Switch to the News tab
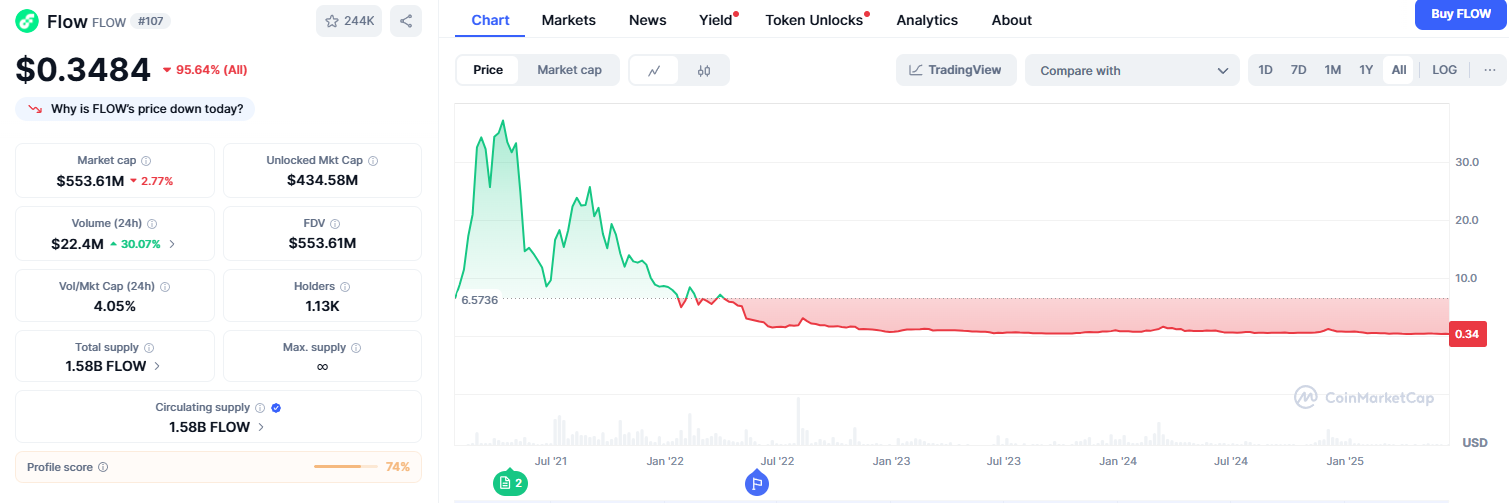The image size is (1509, 503). (x=648, y=20)
